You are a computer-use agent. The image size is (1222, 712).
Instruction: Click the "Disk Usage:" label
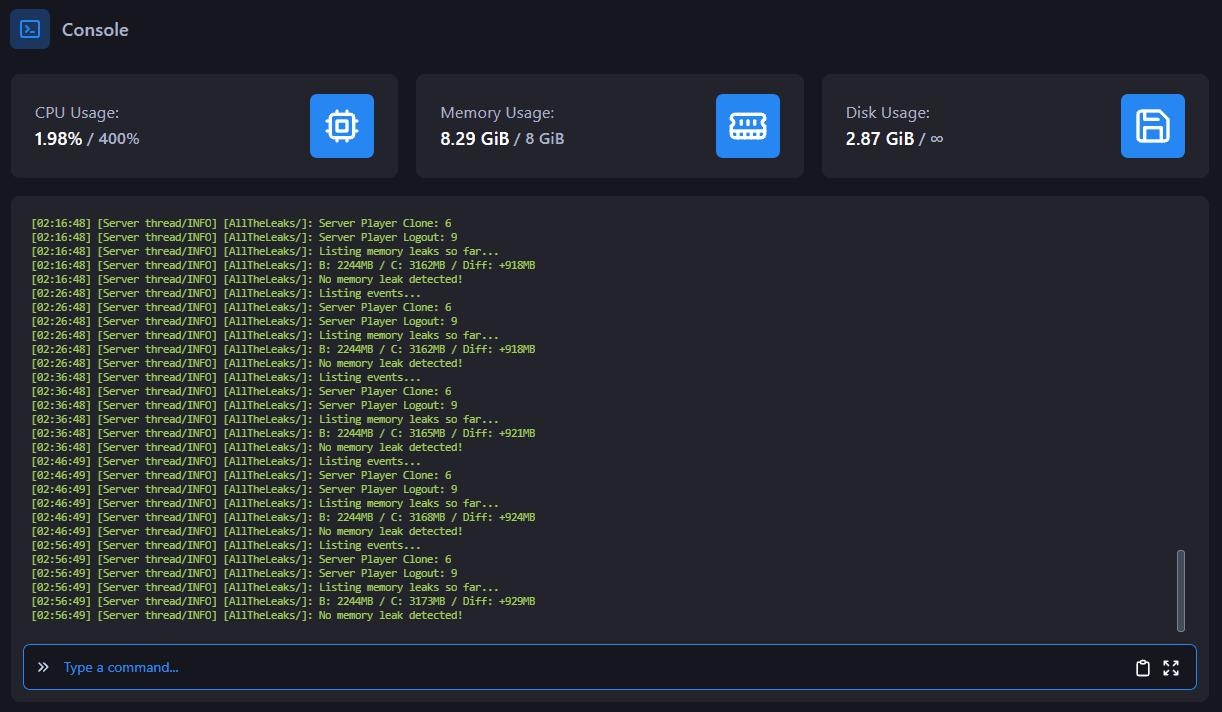coord(888,113)
